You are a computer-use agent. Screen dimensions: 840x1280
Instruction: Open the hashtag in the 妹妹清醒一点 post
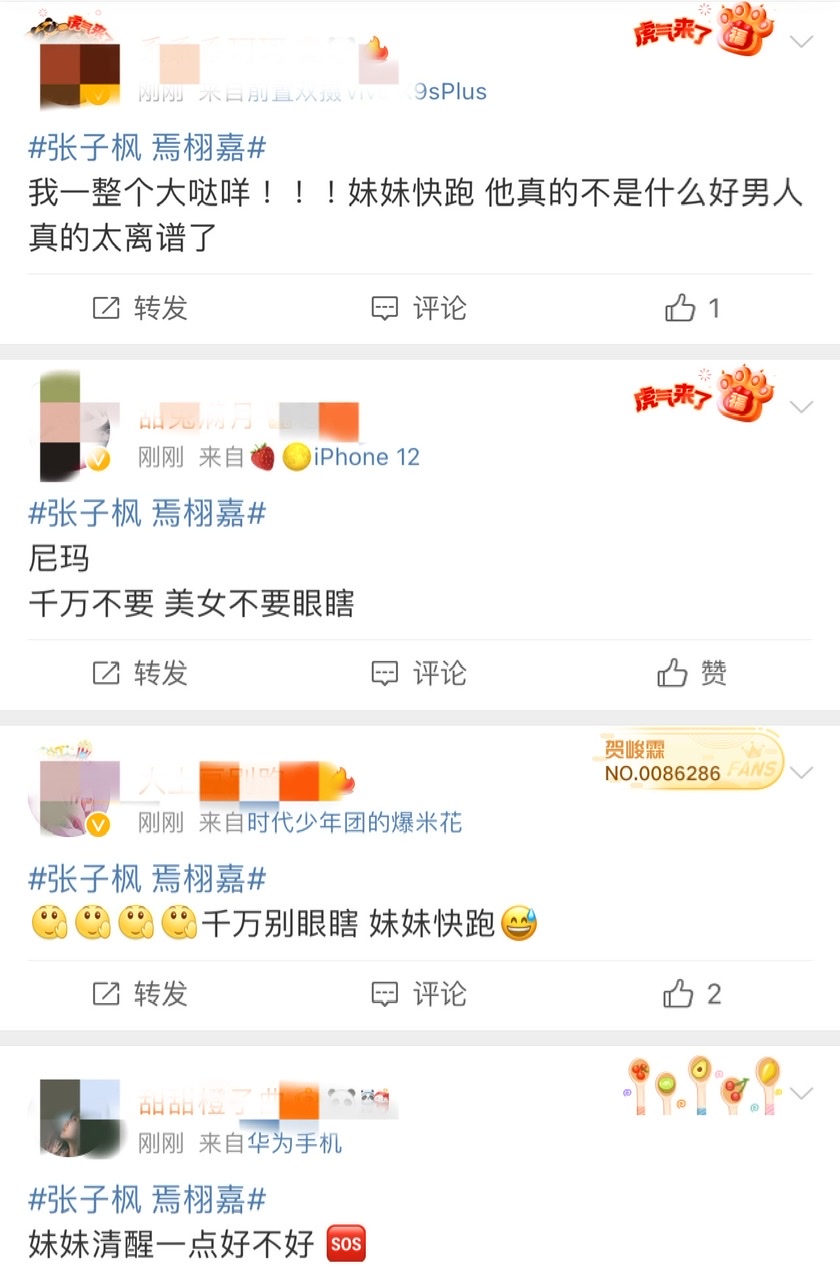coord(147,1199)
